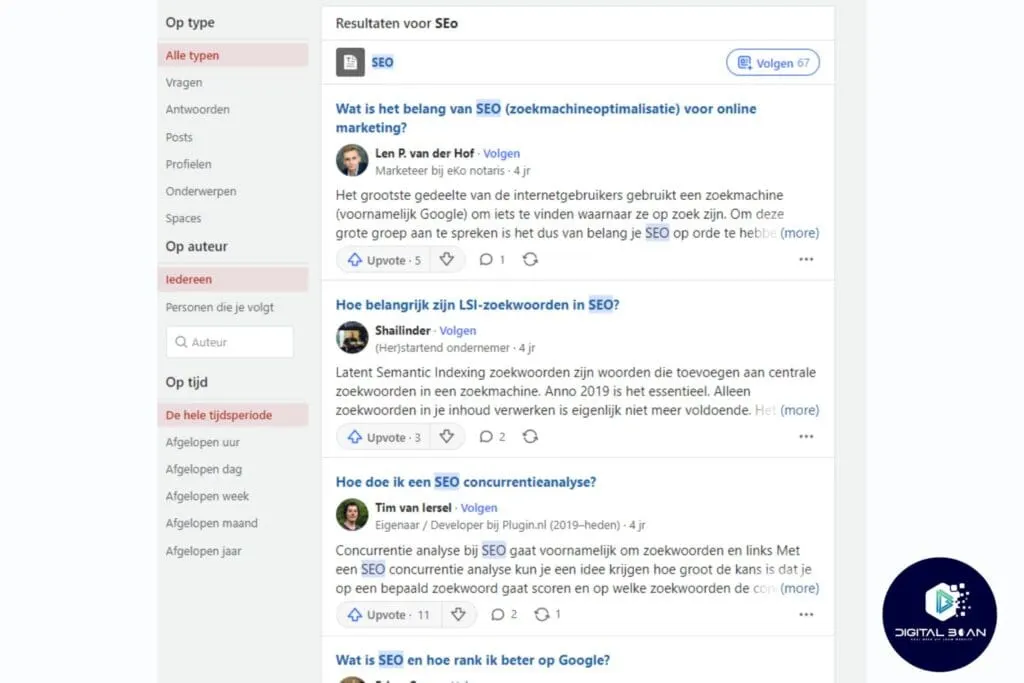The width and height of the screenshot is (1024, 683).
Task: Open comments on Tim van Iersel's answer
Action: pos(504,614)
